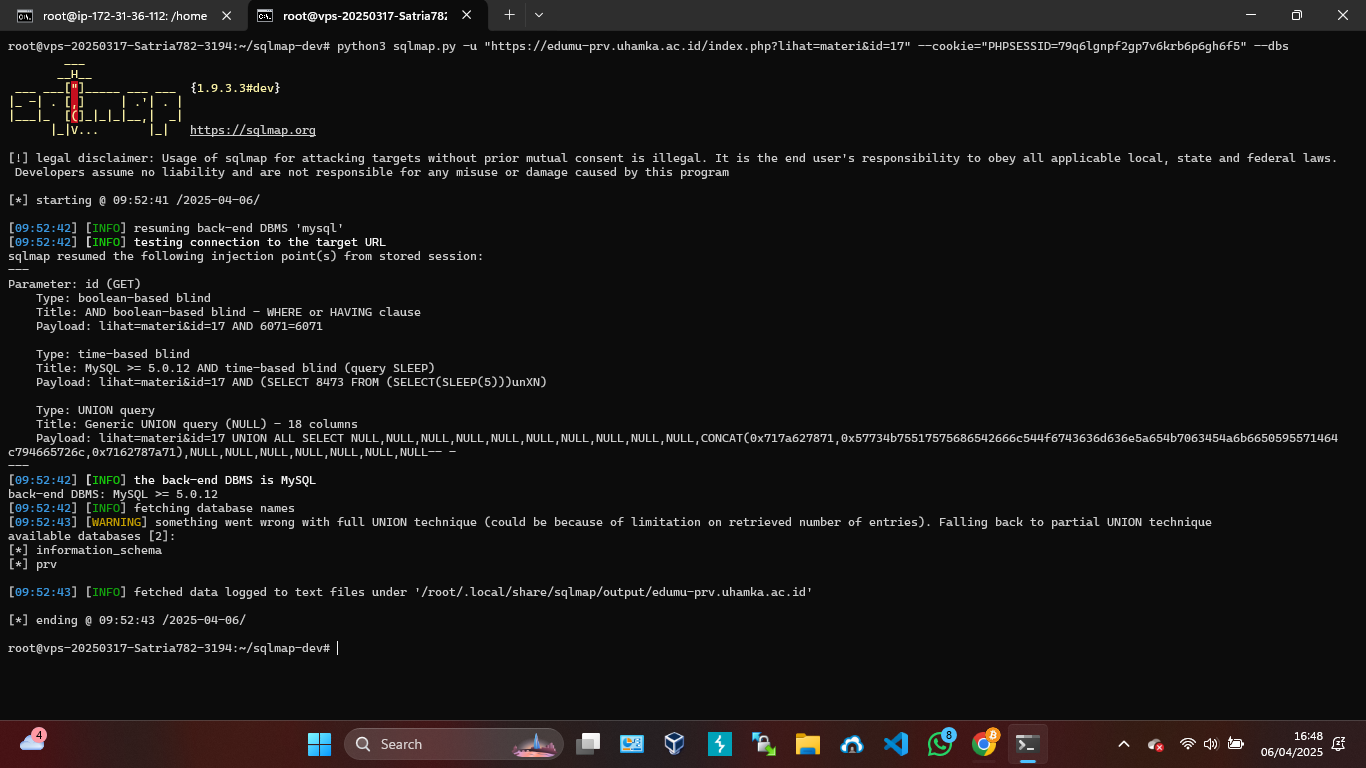Screen dimensions: 1366x768
Task: Click the OneDrive sync error tray icon
Action: pyautogui.click(x=1156, y=744)
